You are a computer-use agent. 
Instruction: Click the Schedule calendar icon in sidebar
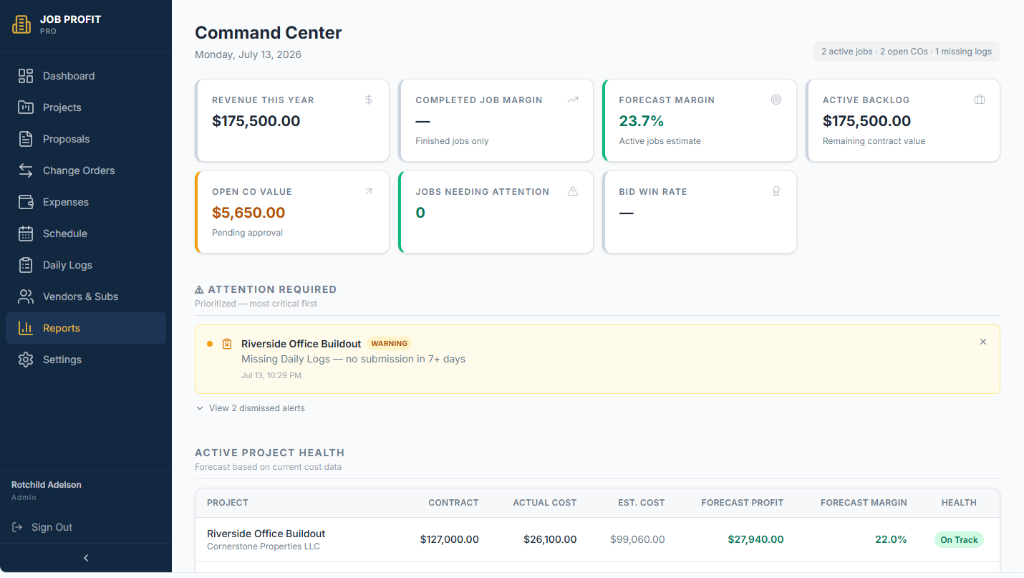click(25, 233)
